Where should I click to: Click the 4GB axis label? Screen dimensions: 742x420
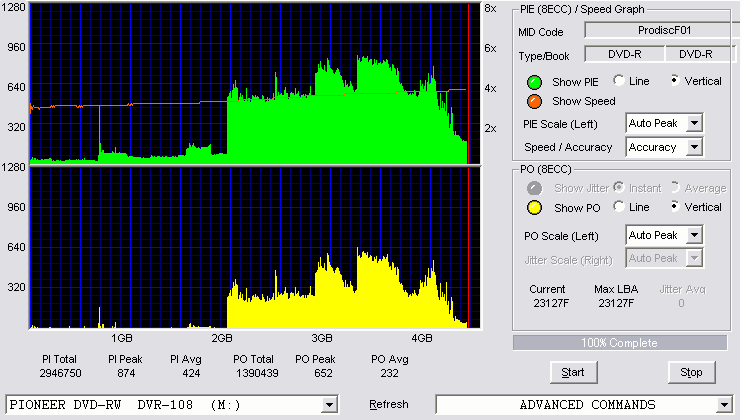tap(422, 338)
